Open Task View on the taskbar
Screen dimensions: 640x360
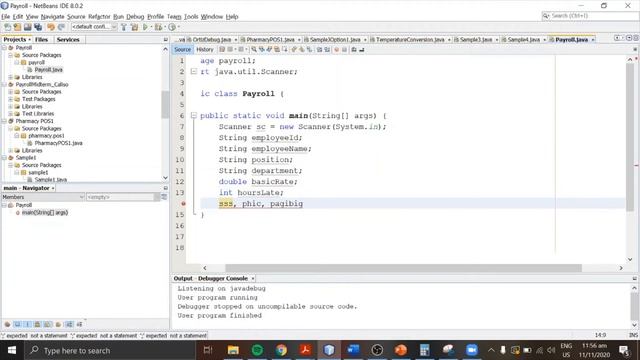[208, 350]
